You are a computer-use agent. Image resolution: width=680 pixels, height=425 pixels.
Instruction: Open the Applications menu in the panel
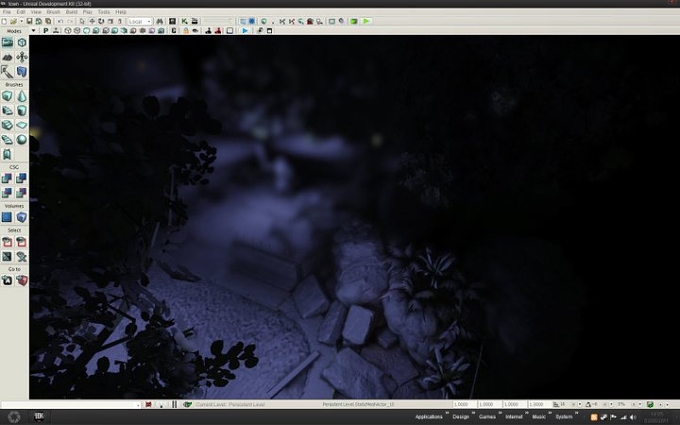(429, 417)
